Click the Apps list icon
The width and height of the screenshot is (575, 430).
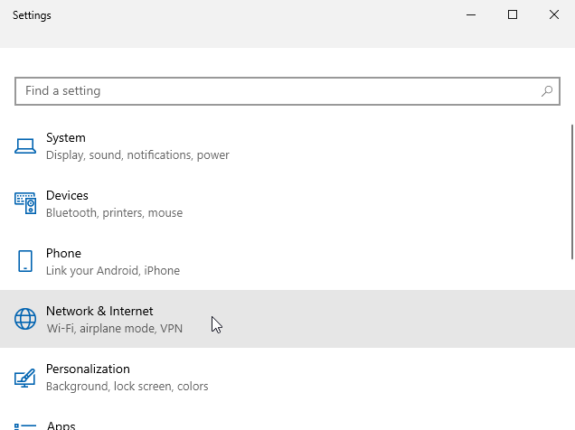[25, 427]
